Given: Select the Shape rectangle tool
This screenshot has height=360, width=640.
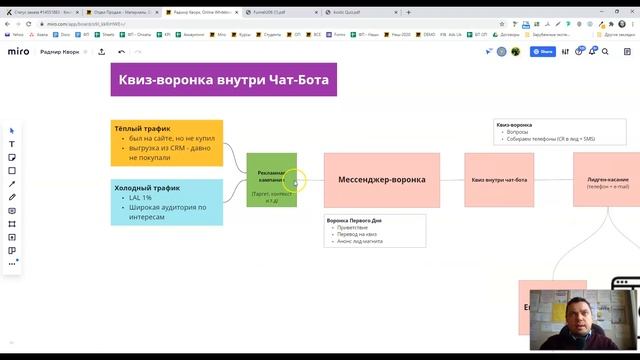Looking at the screenshot, I should [x=12, y=171].
